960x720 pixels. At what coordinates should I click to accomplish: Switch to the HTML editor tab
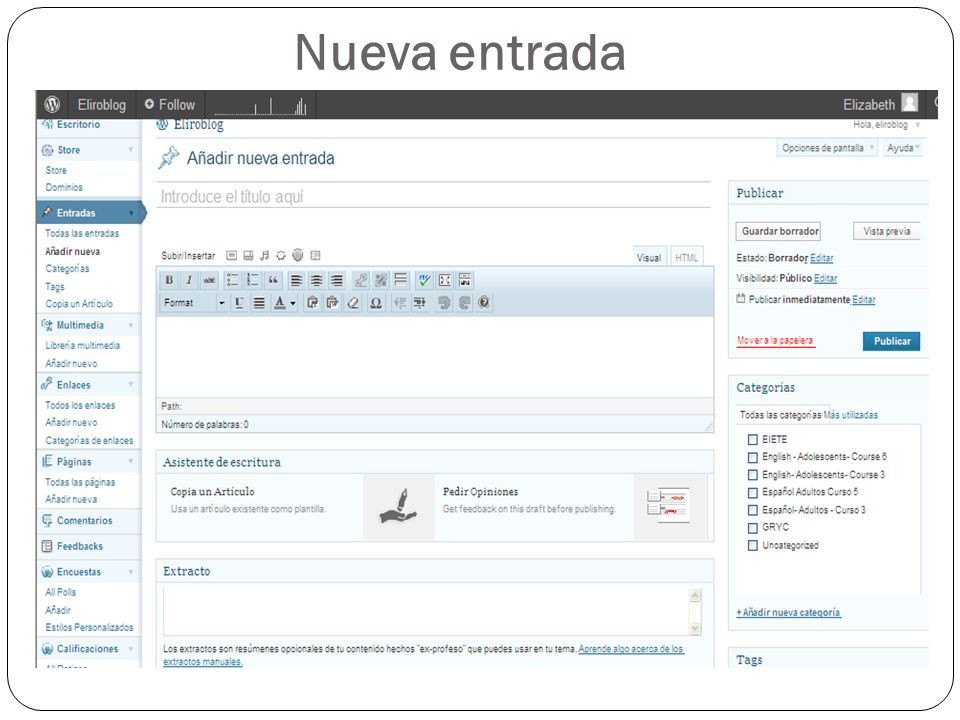pyautogui.click(x=686, y=258)
